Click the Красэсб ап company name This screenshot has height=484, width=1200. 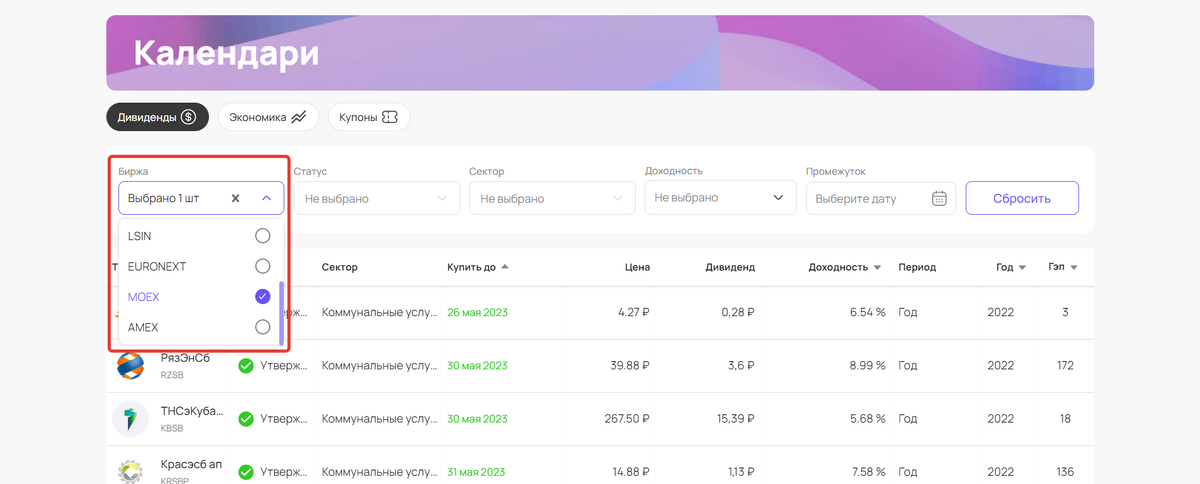(192, 465)
